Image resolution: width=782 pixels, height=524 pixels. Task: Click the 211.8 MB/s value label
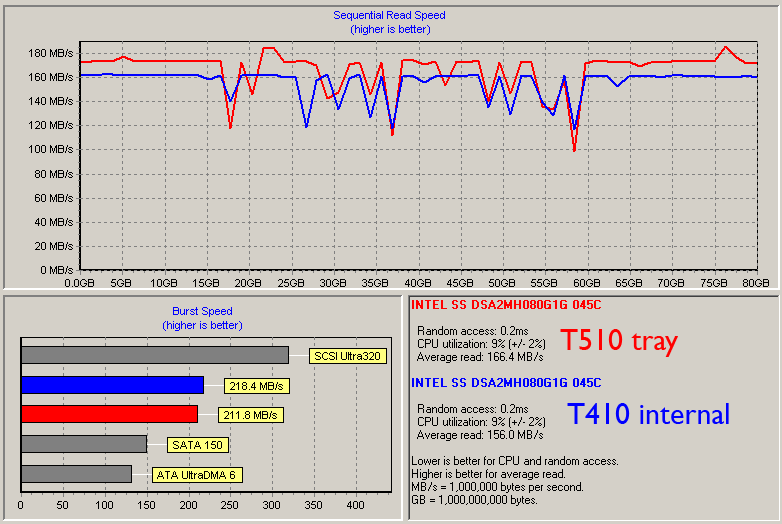251,415
